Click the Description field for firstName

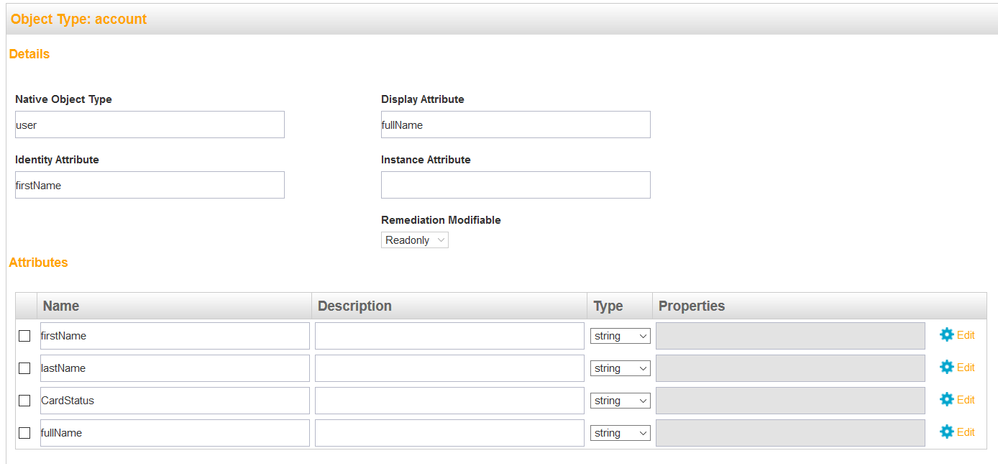[449, 336]
